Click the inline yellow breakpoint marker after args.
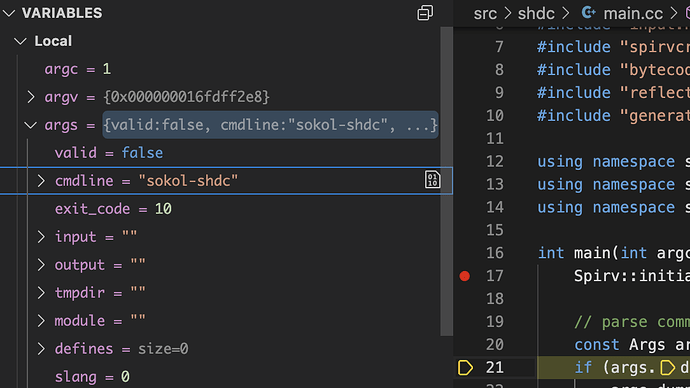 pos(668,368)
